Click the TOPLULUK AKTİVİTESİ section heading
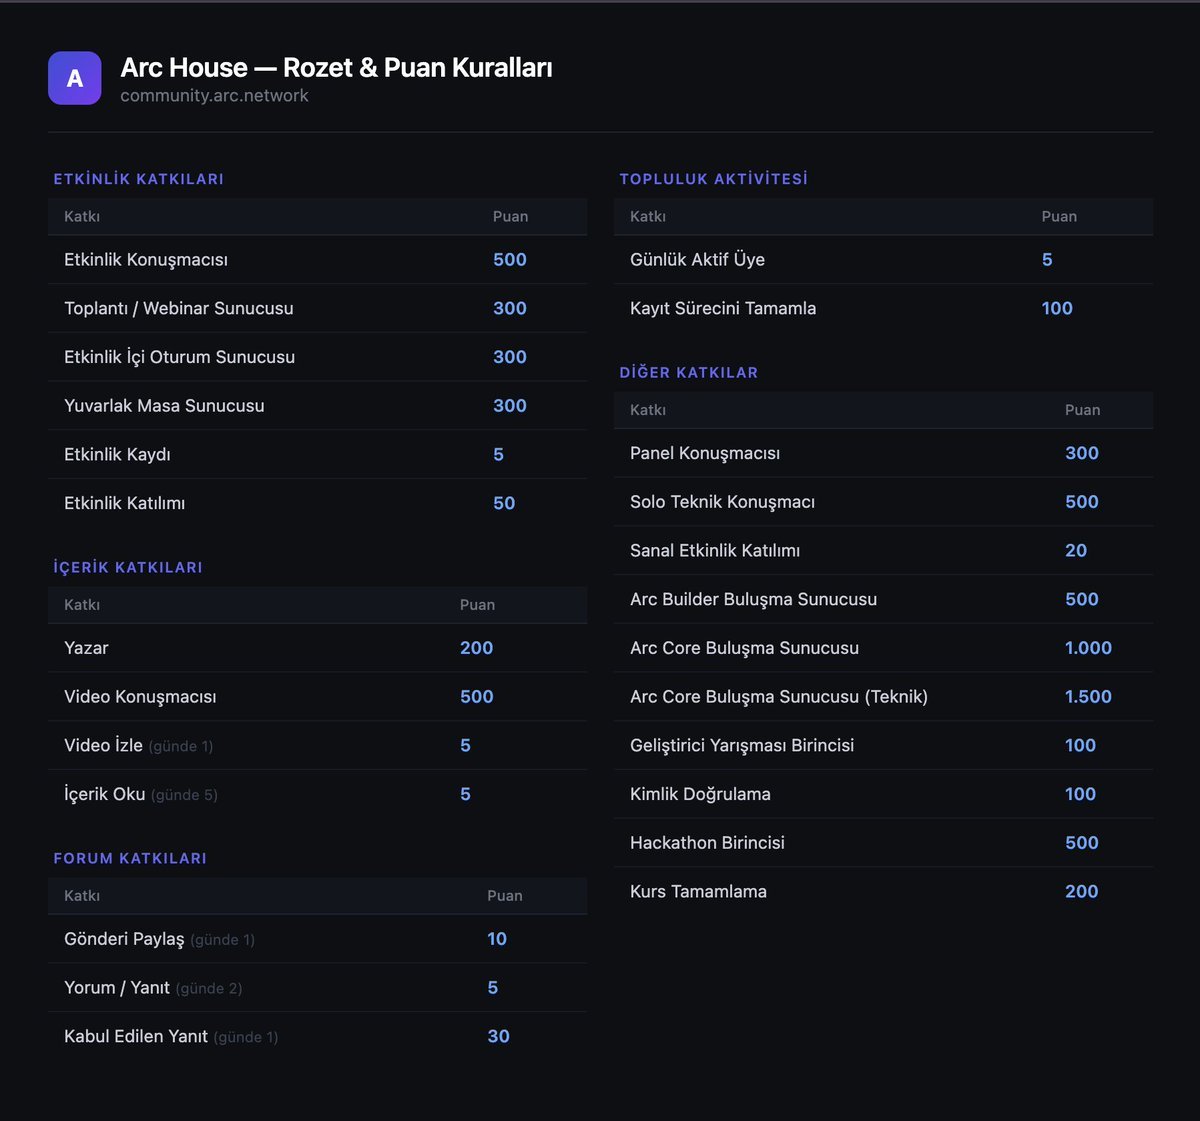The width and height of the screenshot is (1200, 1121). (x=714, y=179)
